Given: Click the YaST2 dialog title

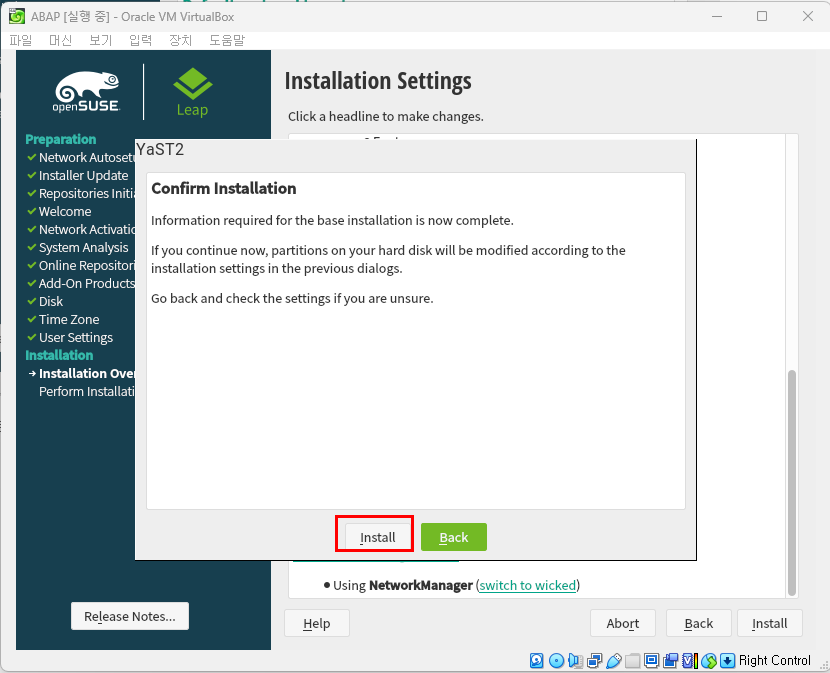Looking at the screenshot, I should point(160,149).
